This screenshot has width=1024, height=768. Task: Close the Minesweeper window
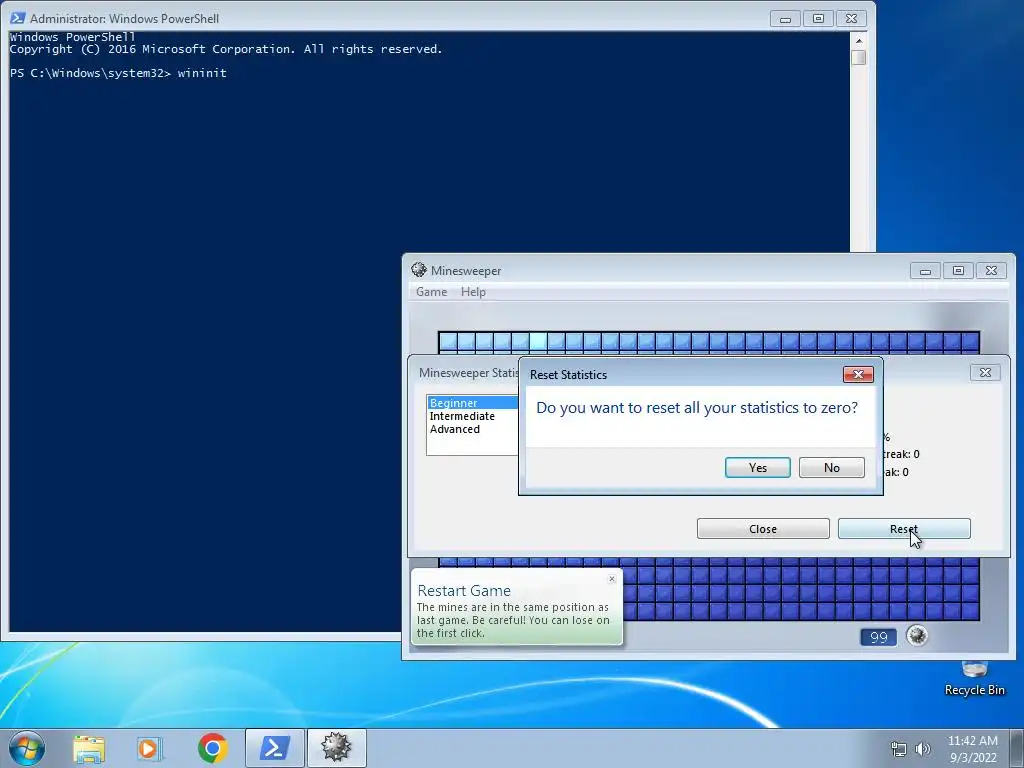[x=991, y=270]
